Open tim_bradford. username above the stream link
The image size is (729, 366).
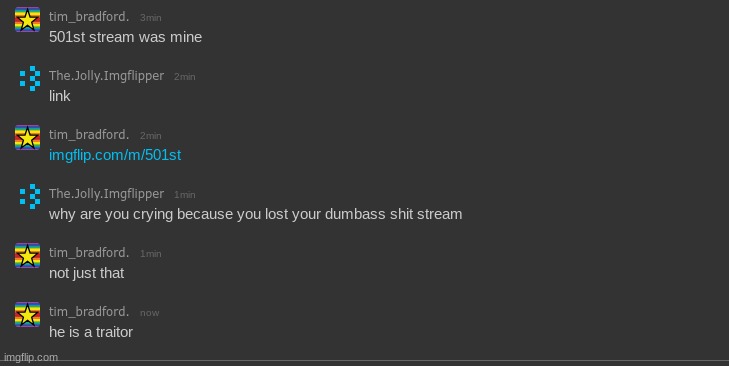coord(89,135)
